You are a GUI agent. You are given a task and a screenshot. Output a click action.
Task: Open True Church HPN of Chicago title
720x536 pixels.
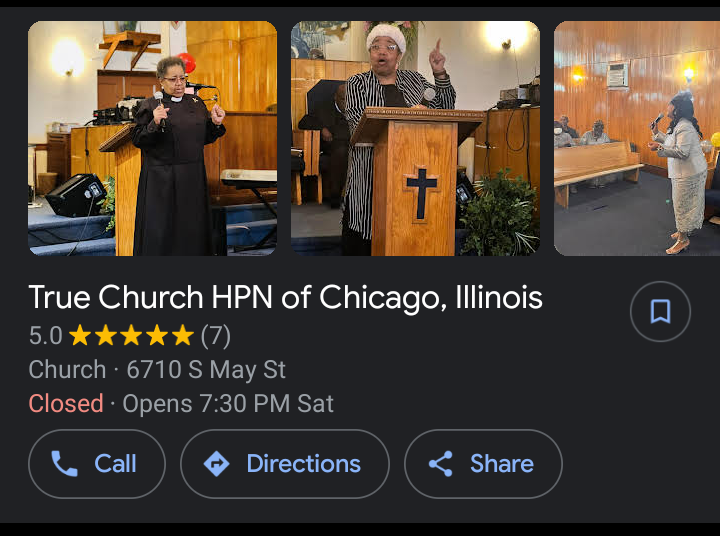(286, 298)
